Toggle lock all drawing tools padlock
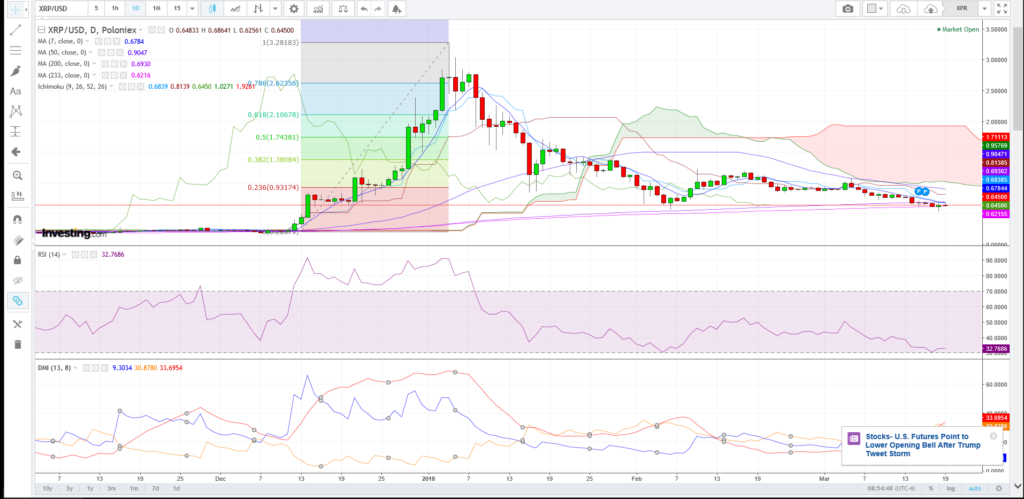Image resolution: width=1024 pixels, height=499 pixels. pos(17,260)
